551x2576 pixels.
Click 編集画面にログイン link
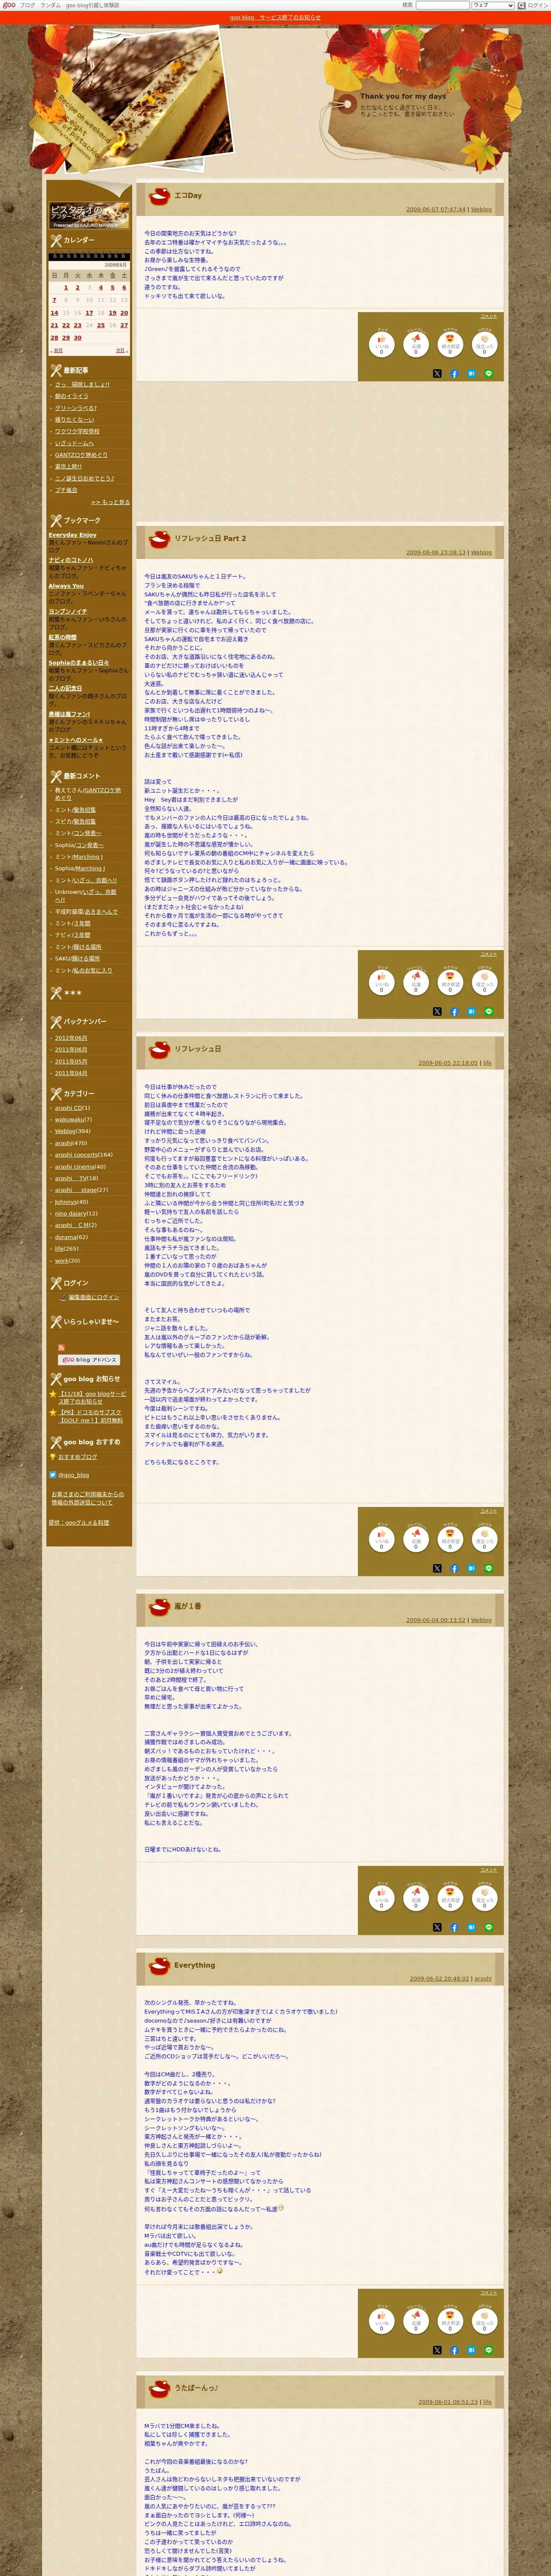(x=94, y=1297)
